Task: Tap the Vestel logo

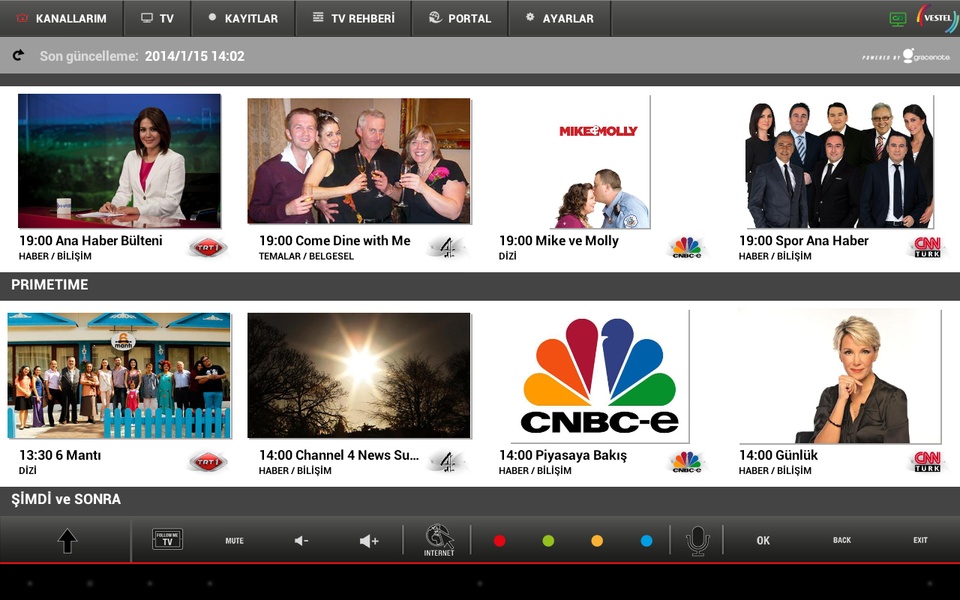Action: [x=937, y=18]
